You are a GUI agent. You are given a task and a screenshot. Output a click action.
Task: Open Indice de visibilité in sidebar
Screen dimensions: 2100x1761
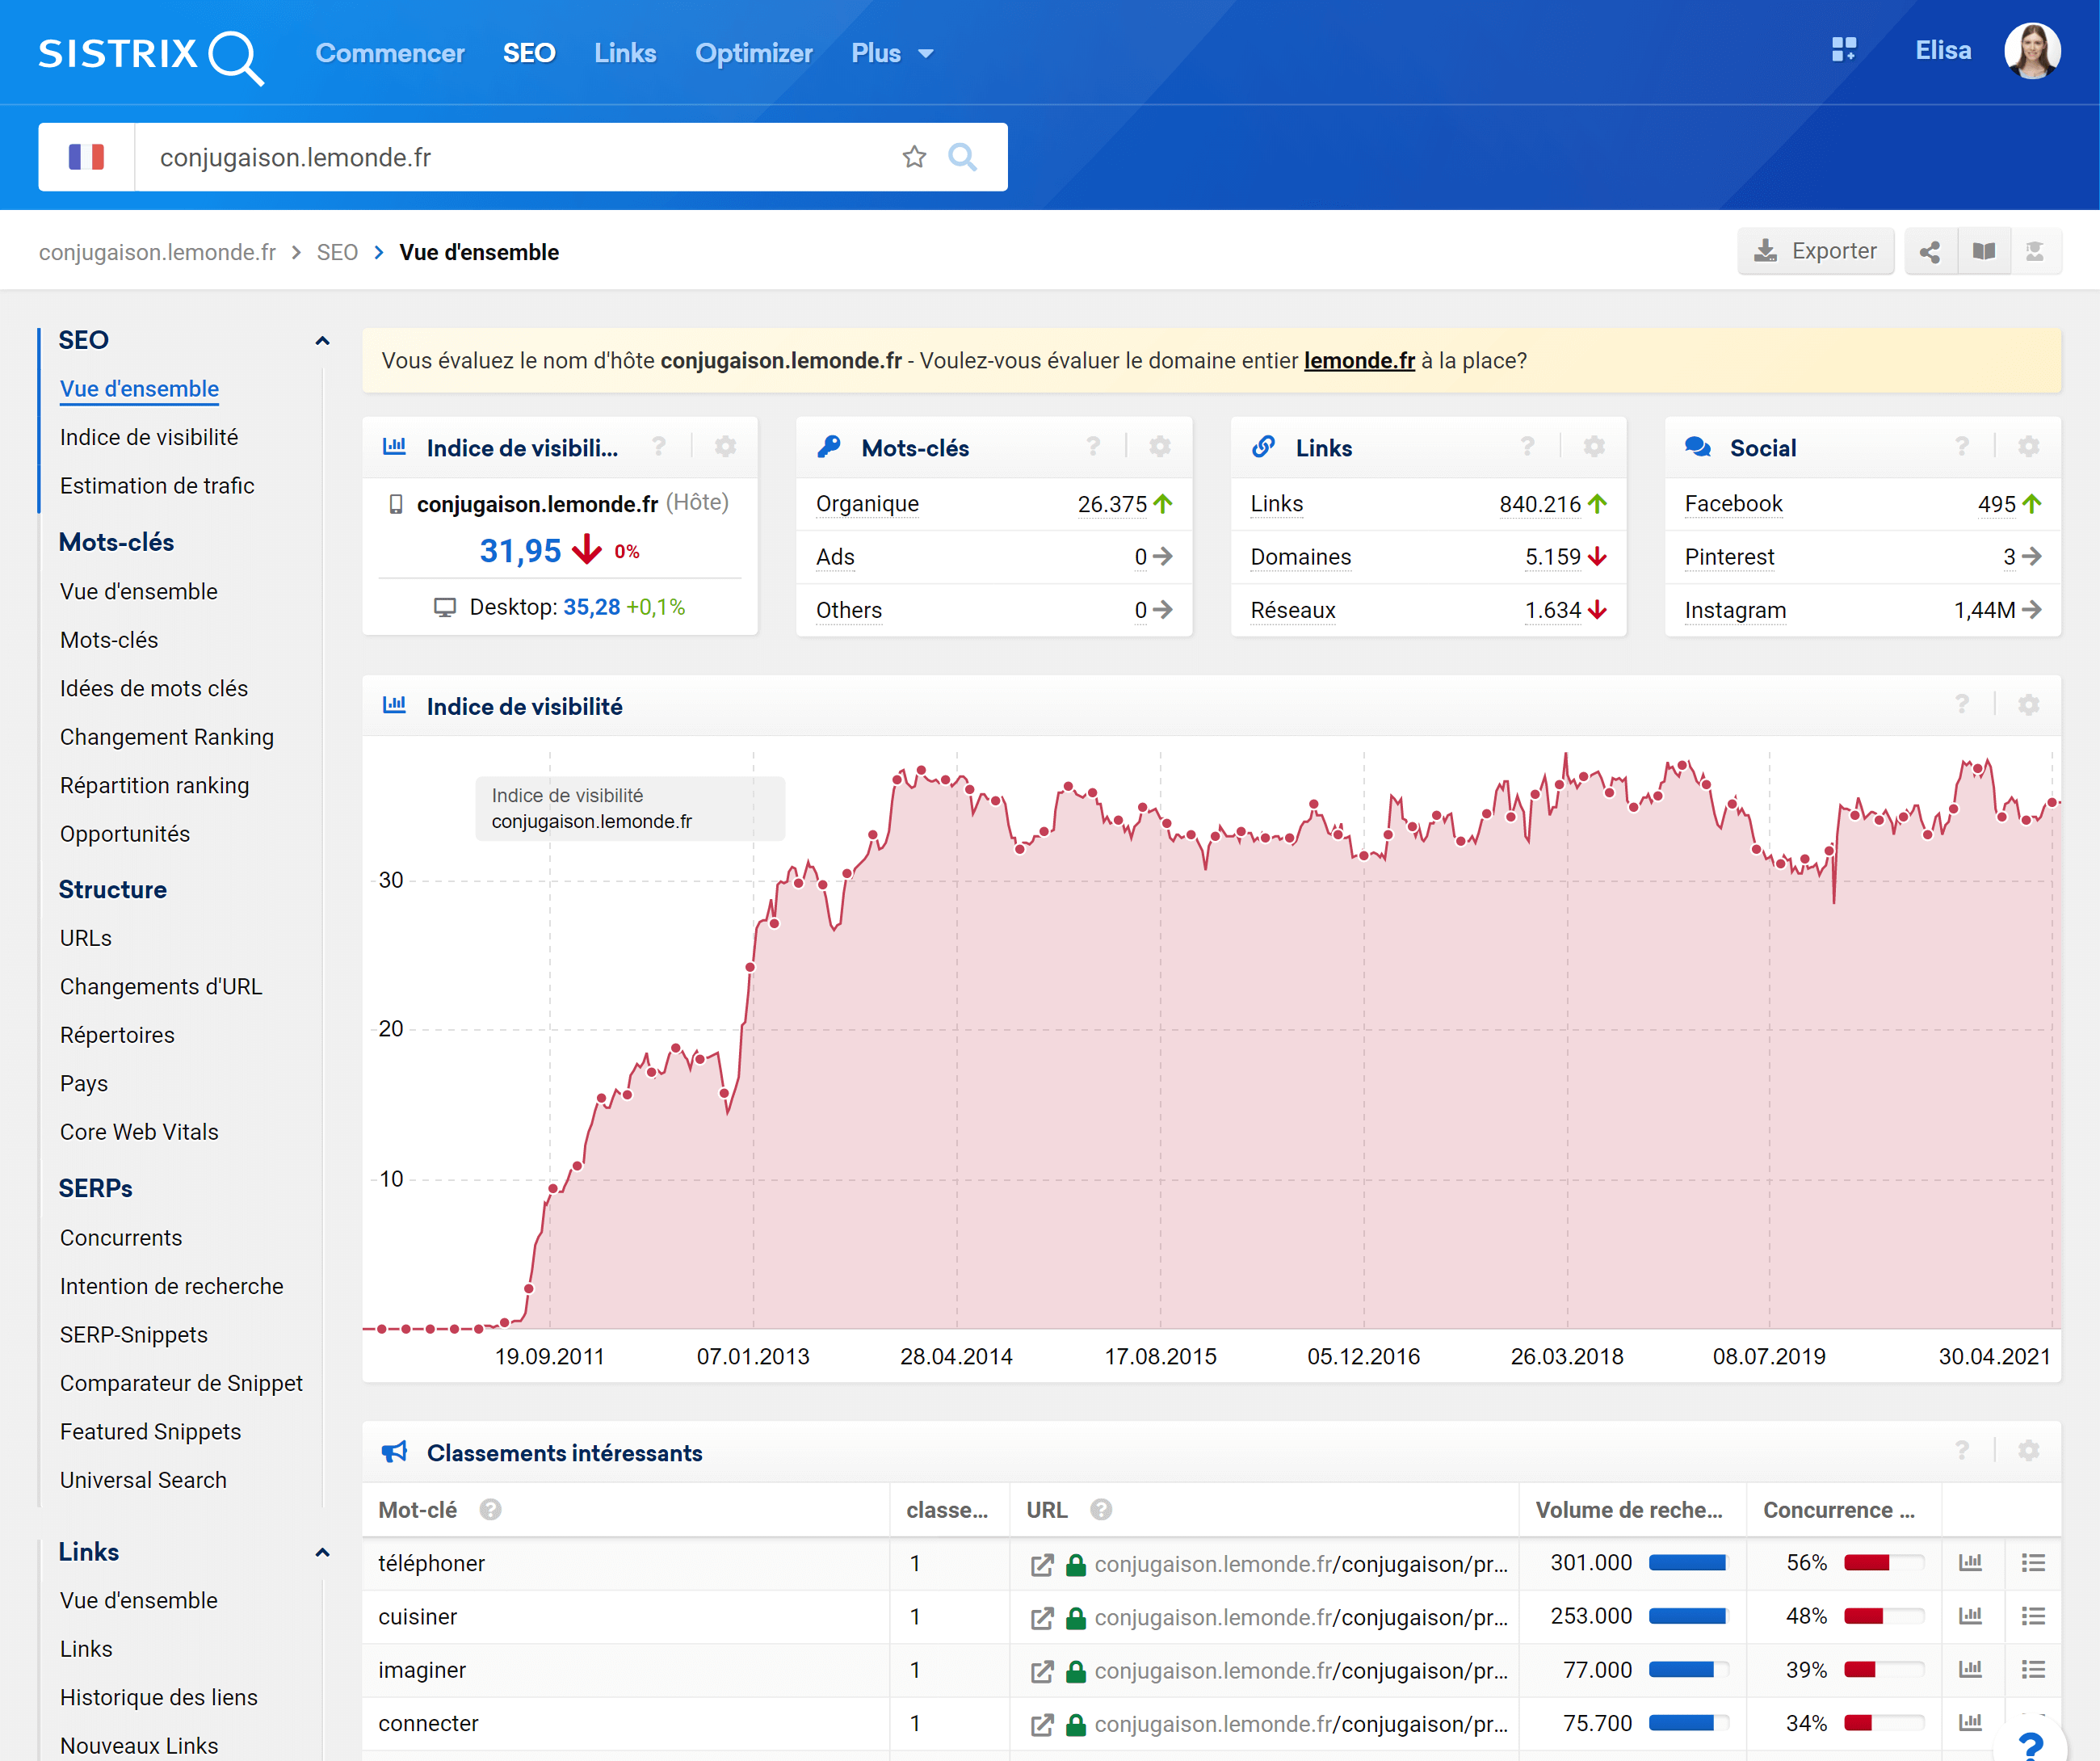[149, 437]
